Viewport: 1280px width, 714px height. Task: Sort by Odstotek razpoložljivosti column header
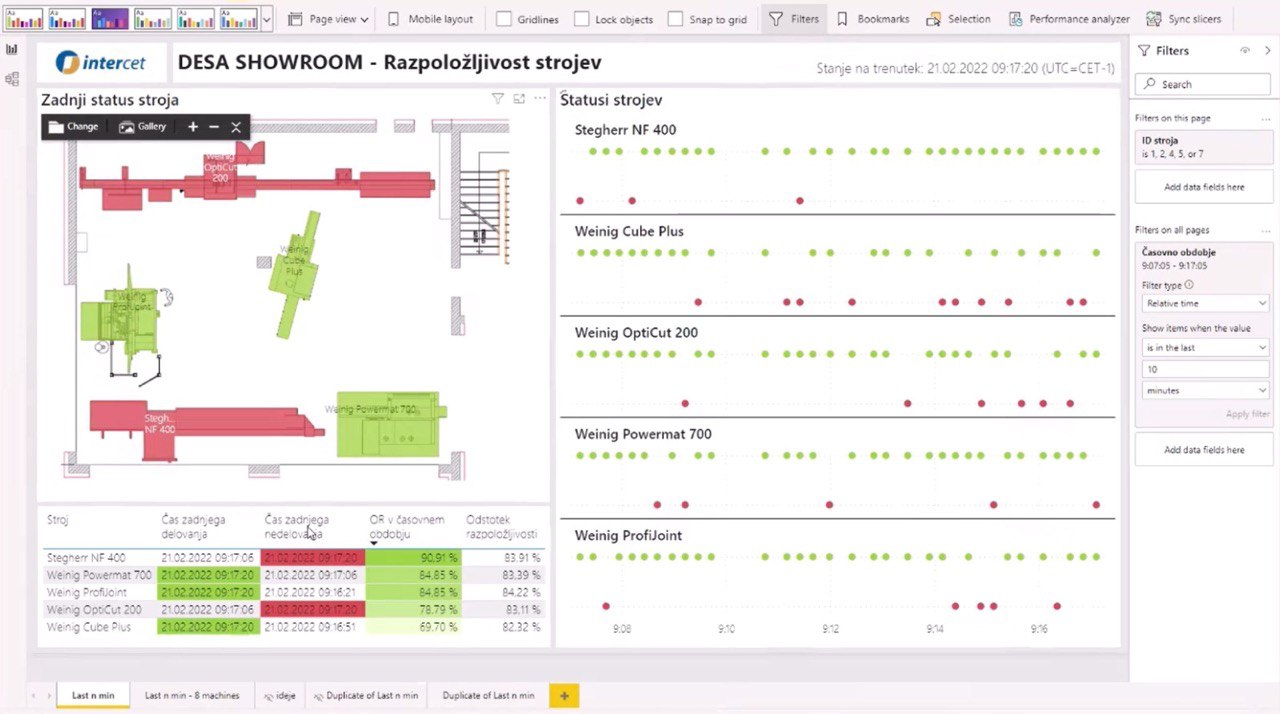[x=501, y=527]
